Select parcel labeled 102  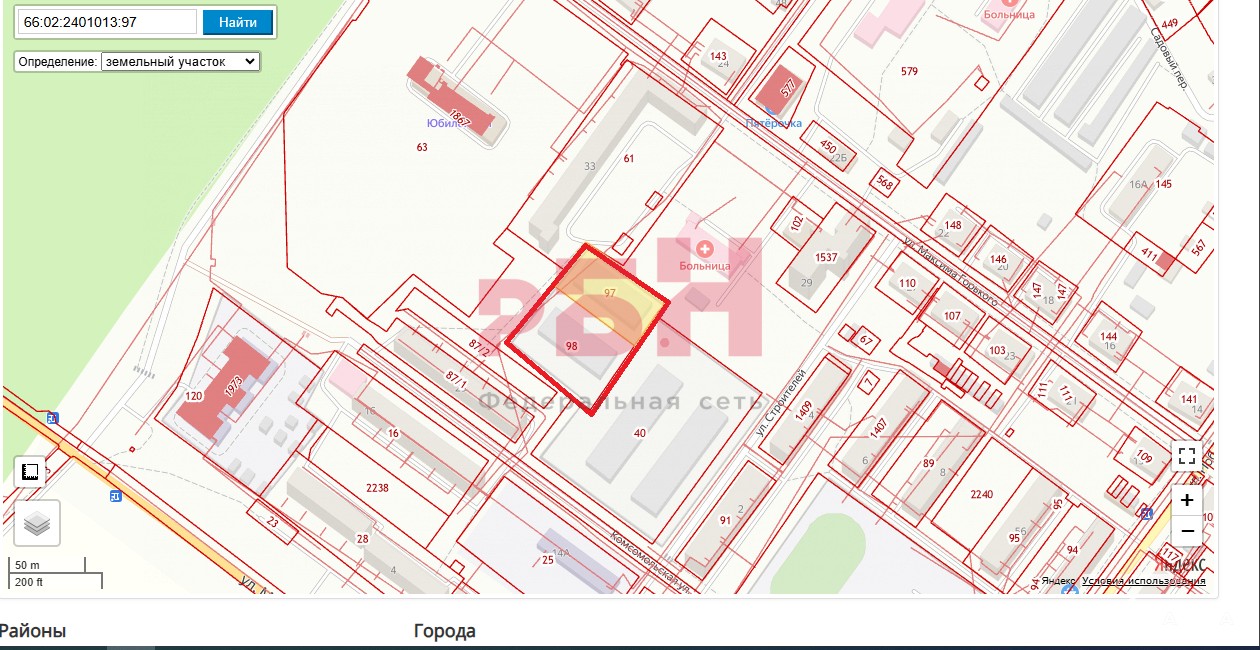click(797, 223)
